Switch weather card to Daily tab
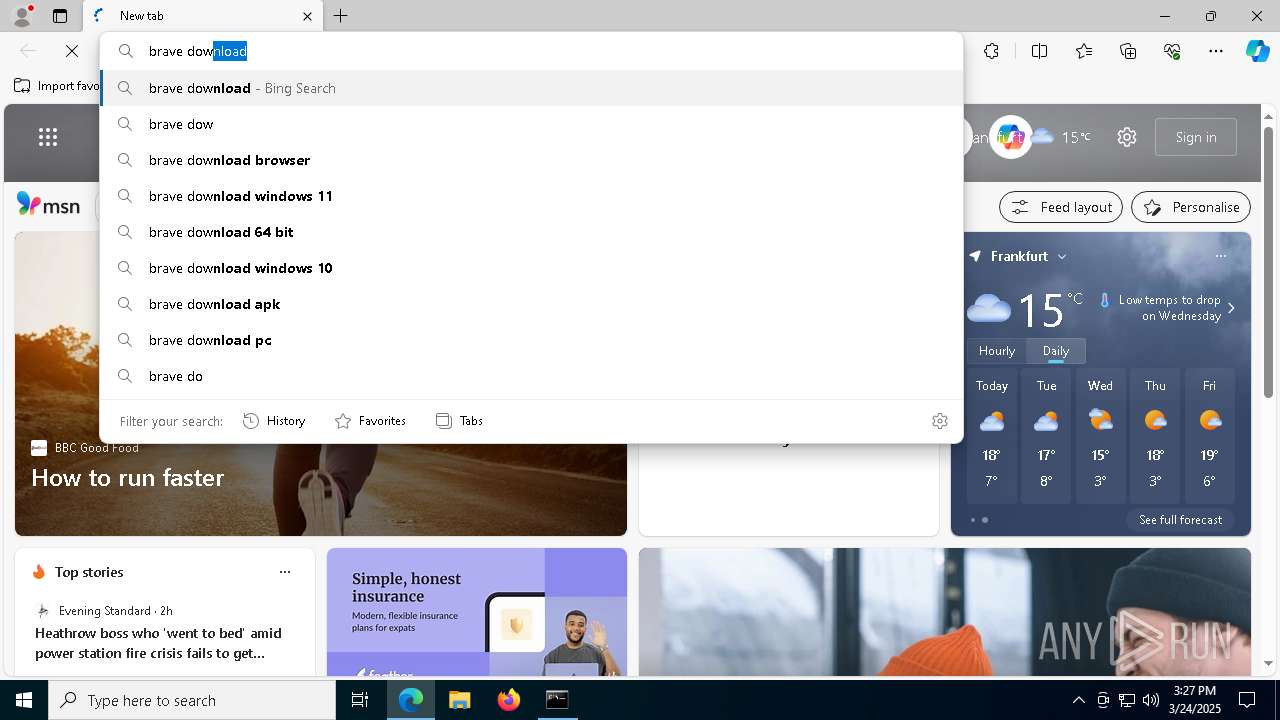This screenshot has height=720, width=1280. [x=1056, y=351]
